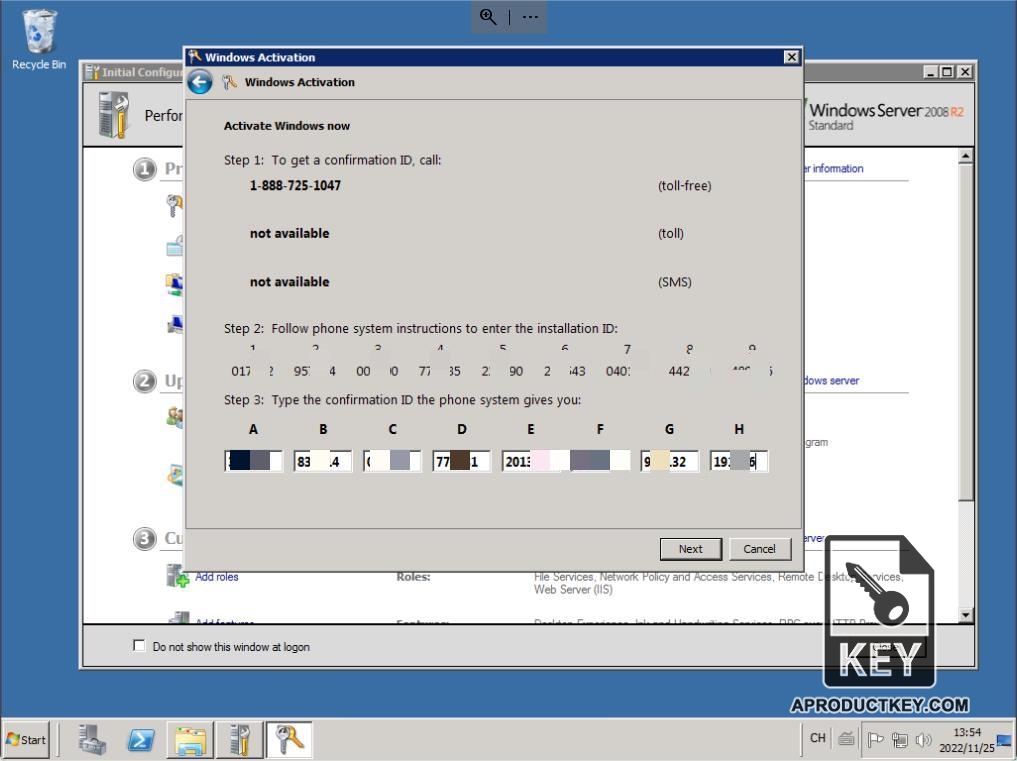This screenshot has height=761, width=1017.
Task: Open Windows Explorer from taskbar
Action: (x=190, y=740)
